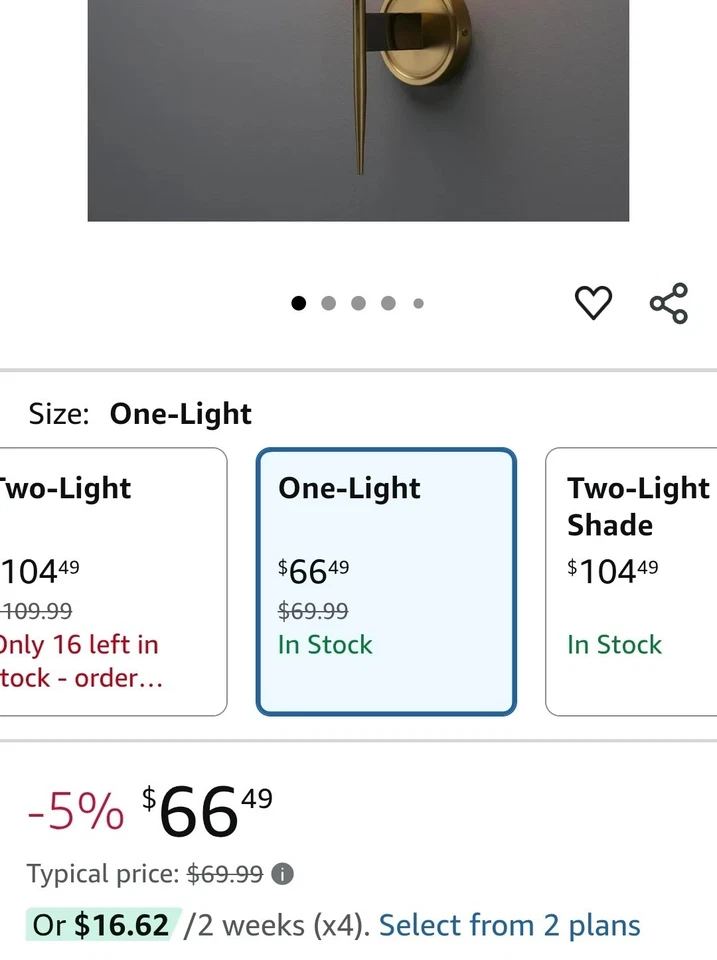Click the Only 16 left stock warning
Image resolution: width=717 pixels, height=960 pixels.
coord(80,660)
